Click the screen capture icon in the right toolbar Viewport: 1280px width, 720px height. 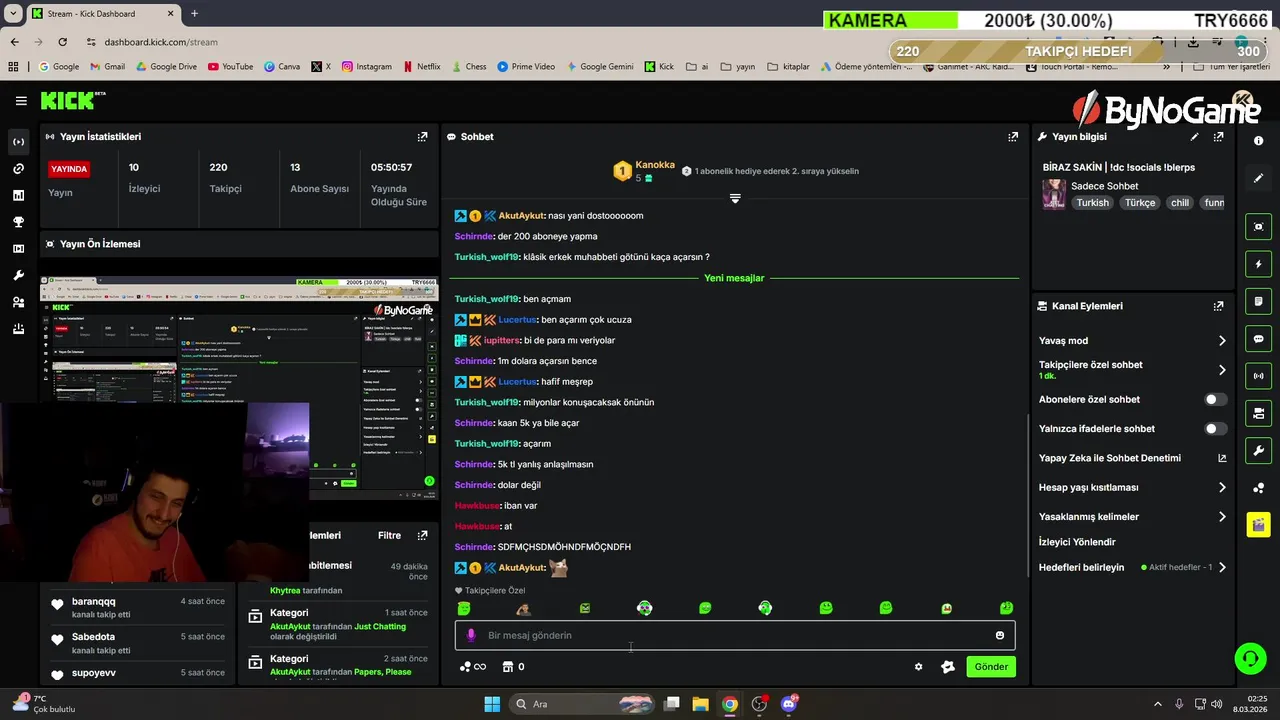point(1258,227)
